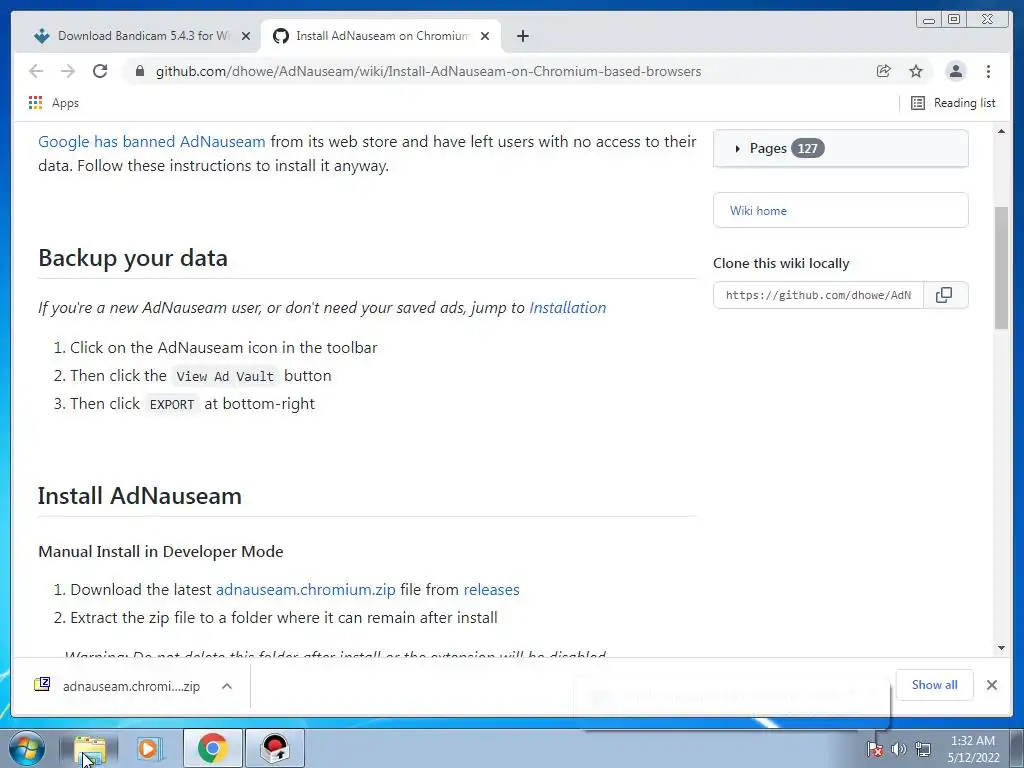1024x768 pixels.
Task: Open the Reading list panel
Action: pos(953,103)
